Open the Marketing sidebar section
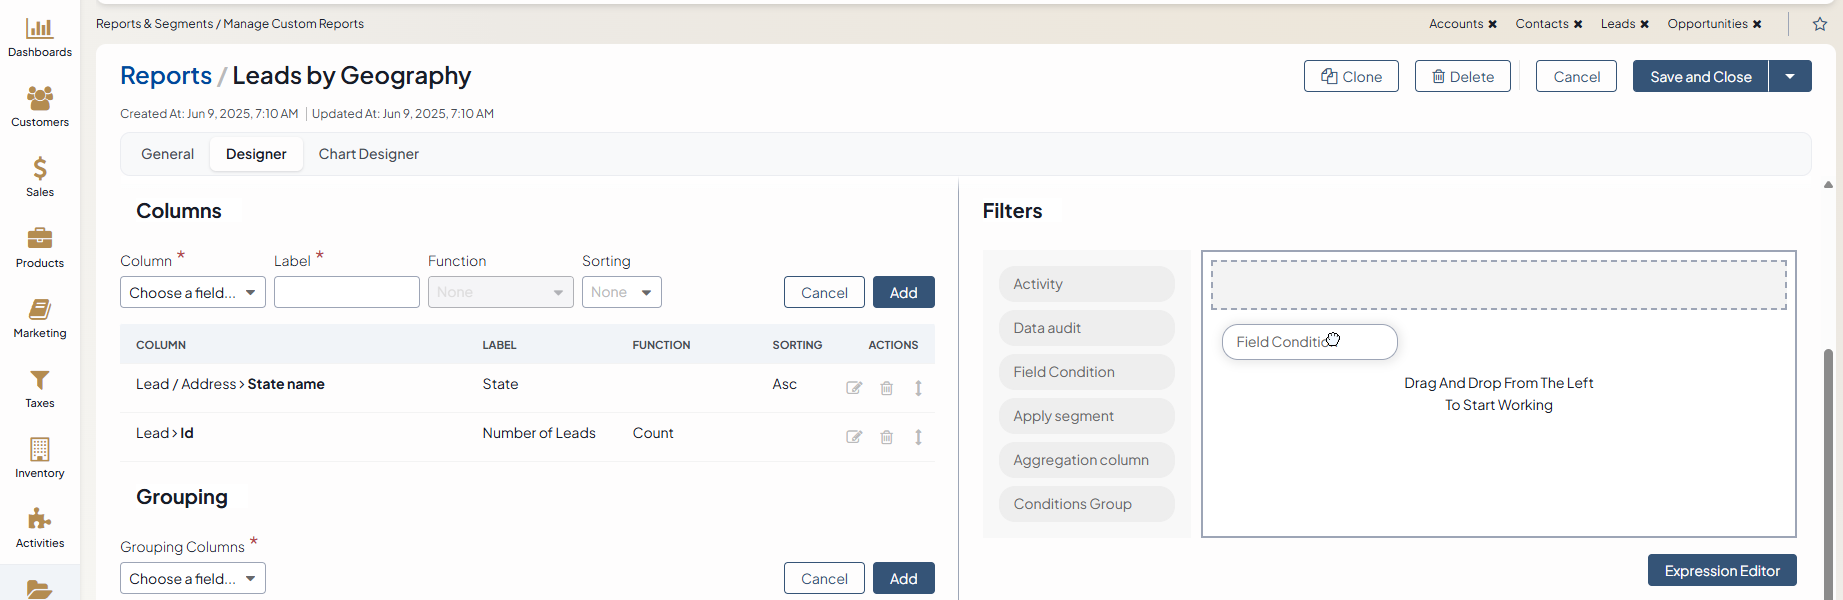This screenshot has width=1843, height=600. click(40, 318)
